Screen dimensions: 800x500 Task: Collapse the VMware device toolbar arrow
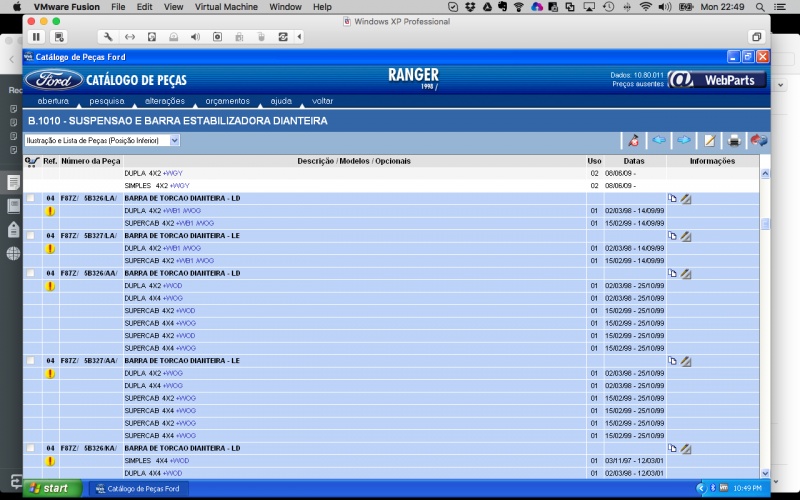tap(299, 37)
